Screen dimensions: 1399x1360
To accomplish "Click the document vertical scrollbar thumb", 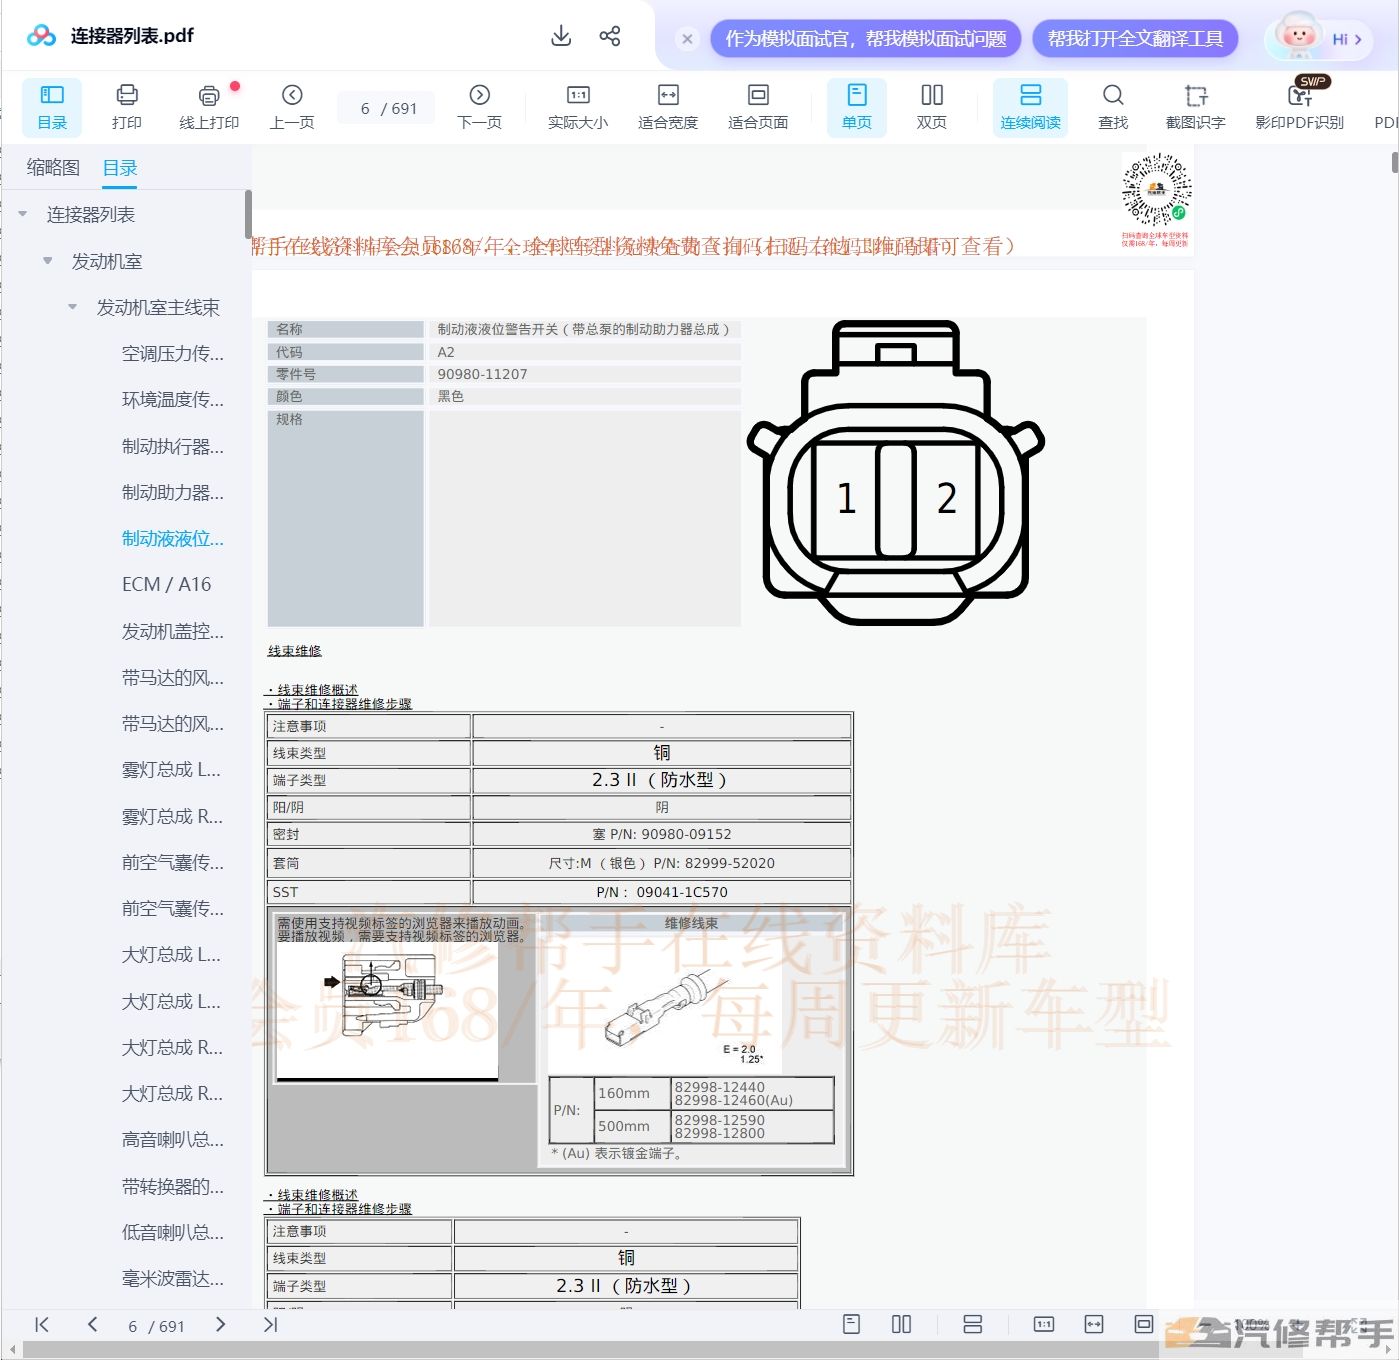I will [1394, 162].
